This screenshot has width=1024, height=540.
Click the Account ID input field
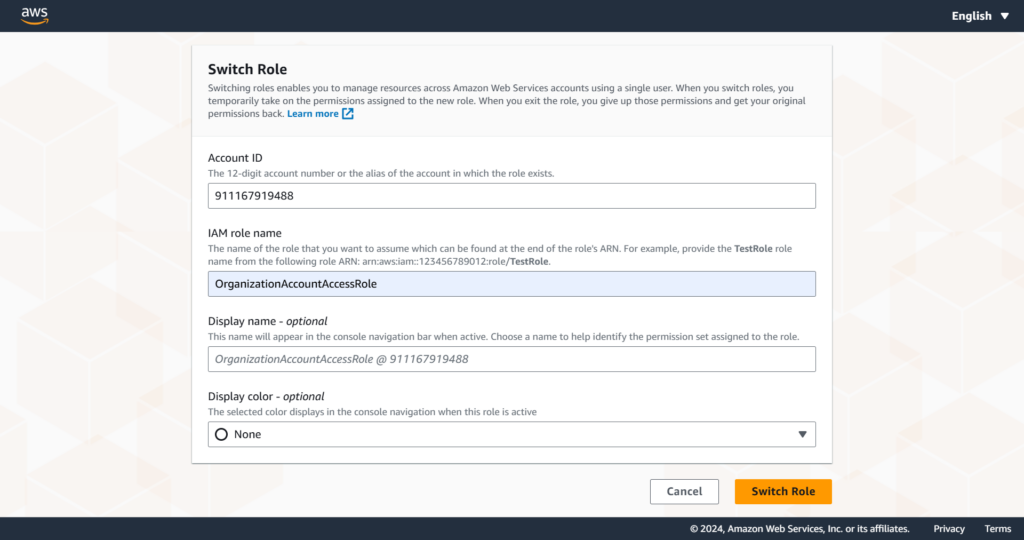[511, 196]
